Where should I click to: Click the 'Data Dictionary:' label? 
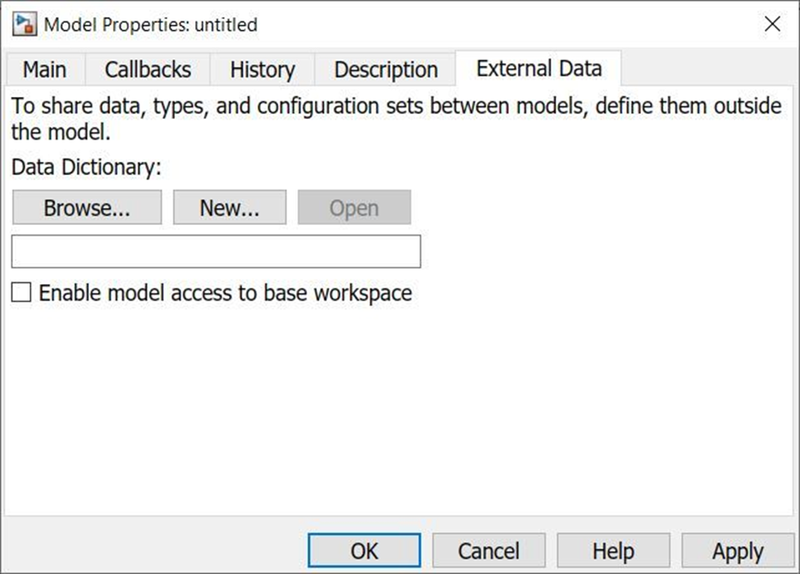point(86,167)
